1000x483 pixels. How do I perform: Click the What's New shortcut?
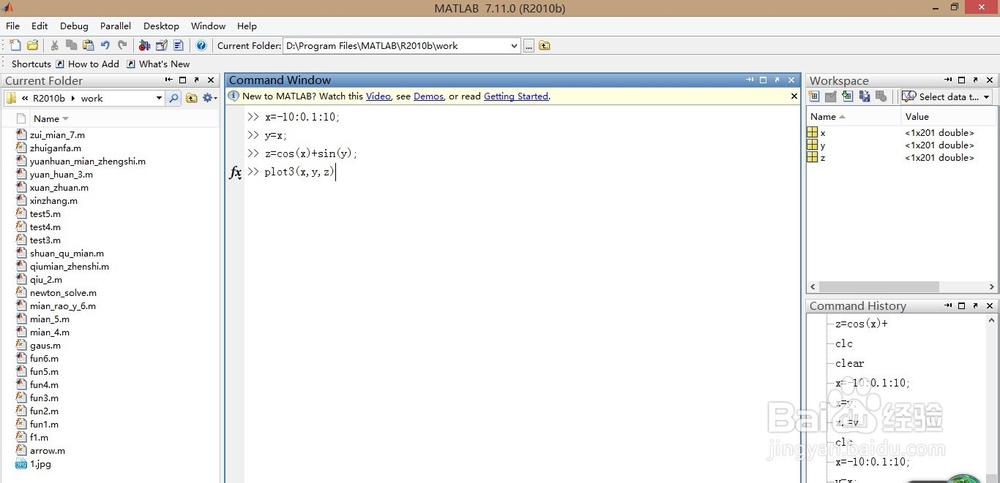158,64
